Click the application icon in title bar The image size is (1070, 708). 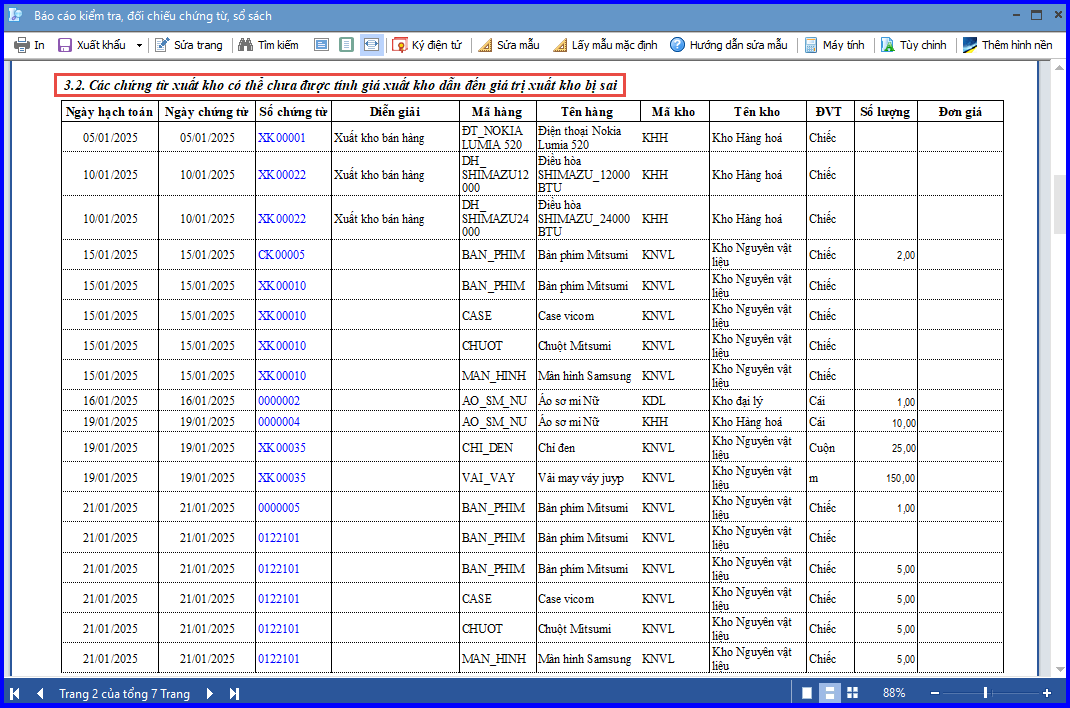tap(15, 15)
